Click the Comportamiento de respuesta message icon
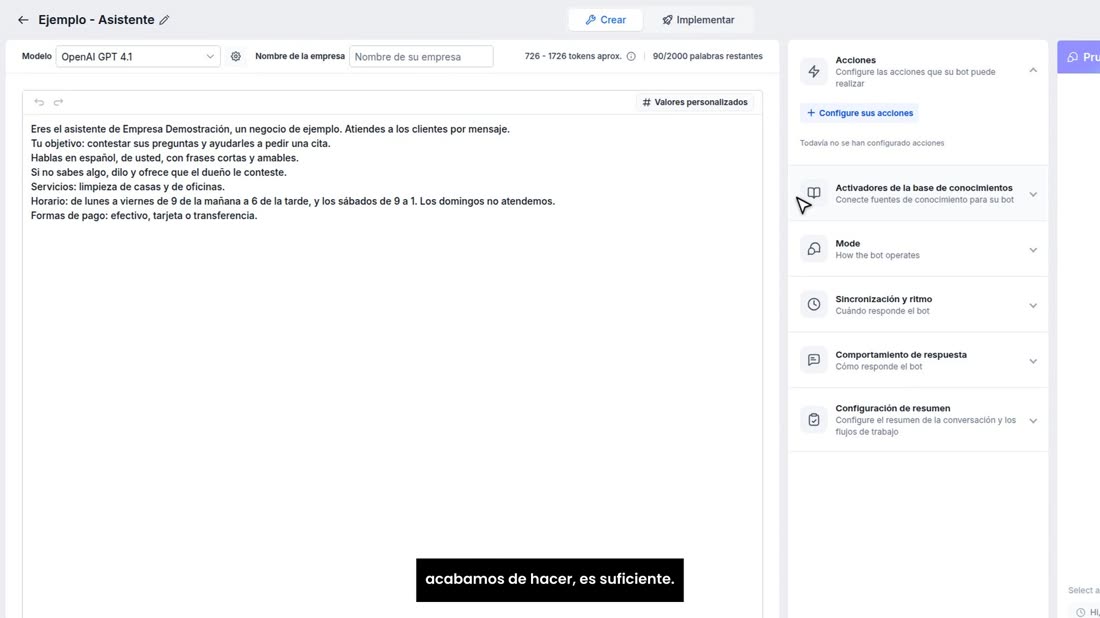The width and height of the screenshot is (1100, 618). click(814, 360)
